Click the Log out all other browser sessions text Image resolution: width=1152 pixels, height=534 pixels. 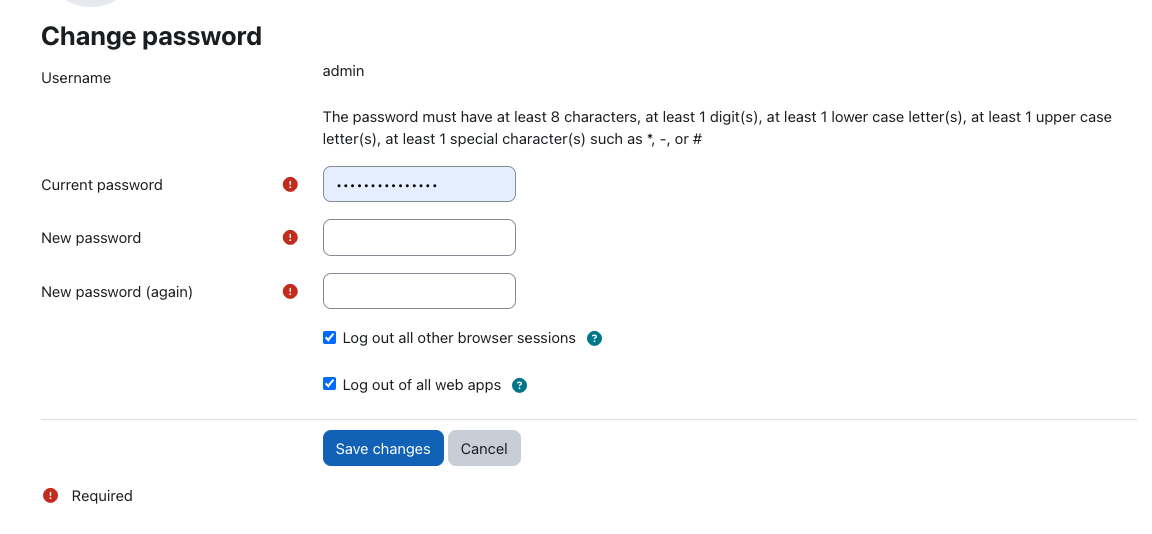click(459, 338)
